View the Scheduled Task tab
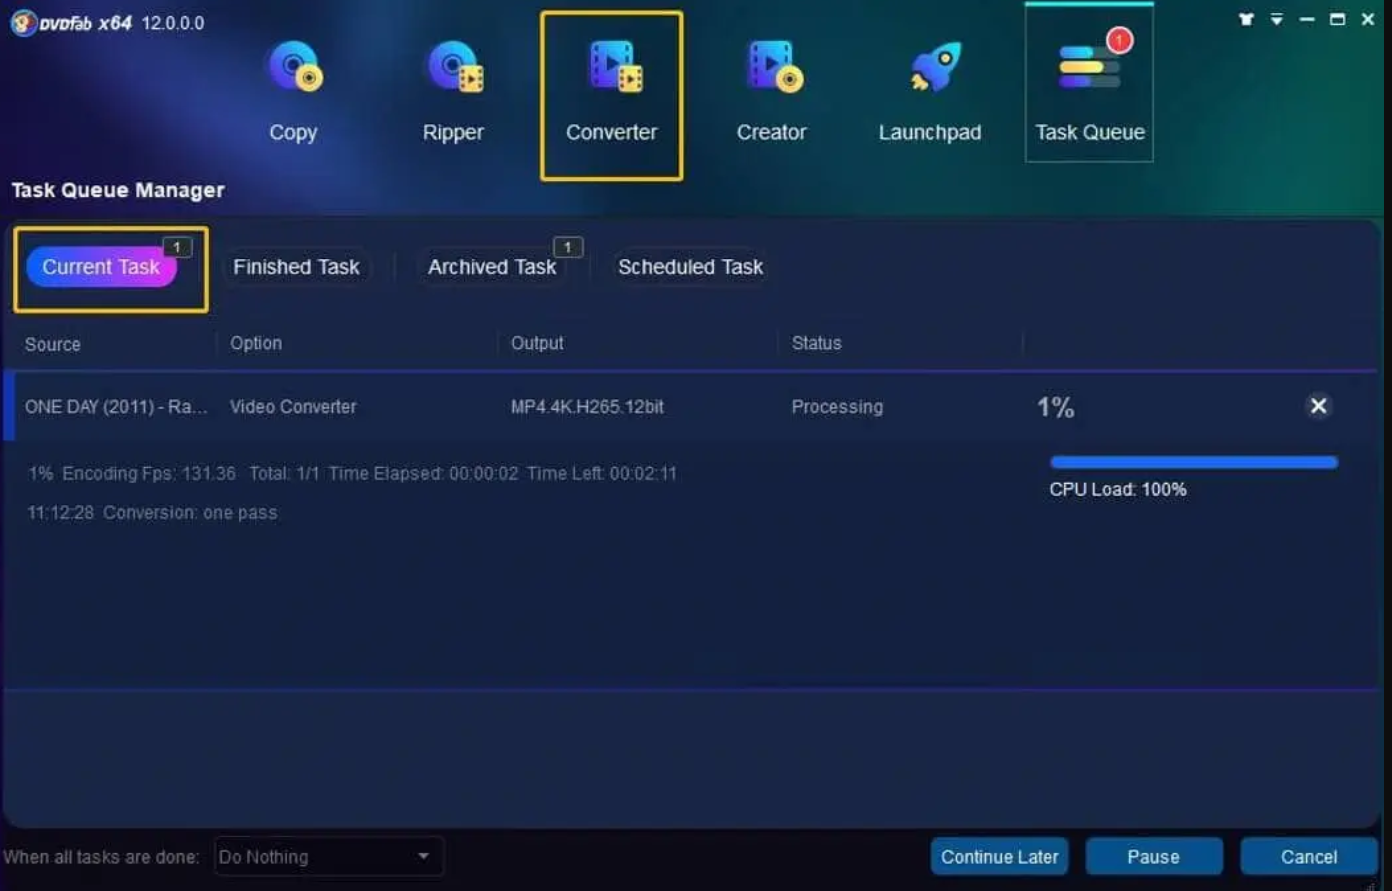The height and width of the screenshot is (891, 1392). click(690, 268)
